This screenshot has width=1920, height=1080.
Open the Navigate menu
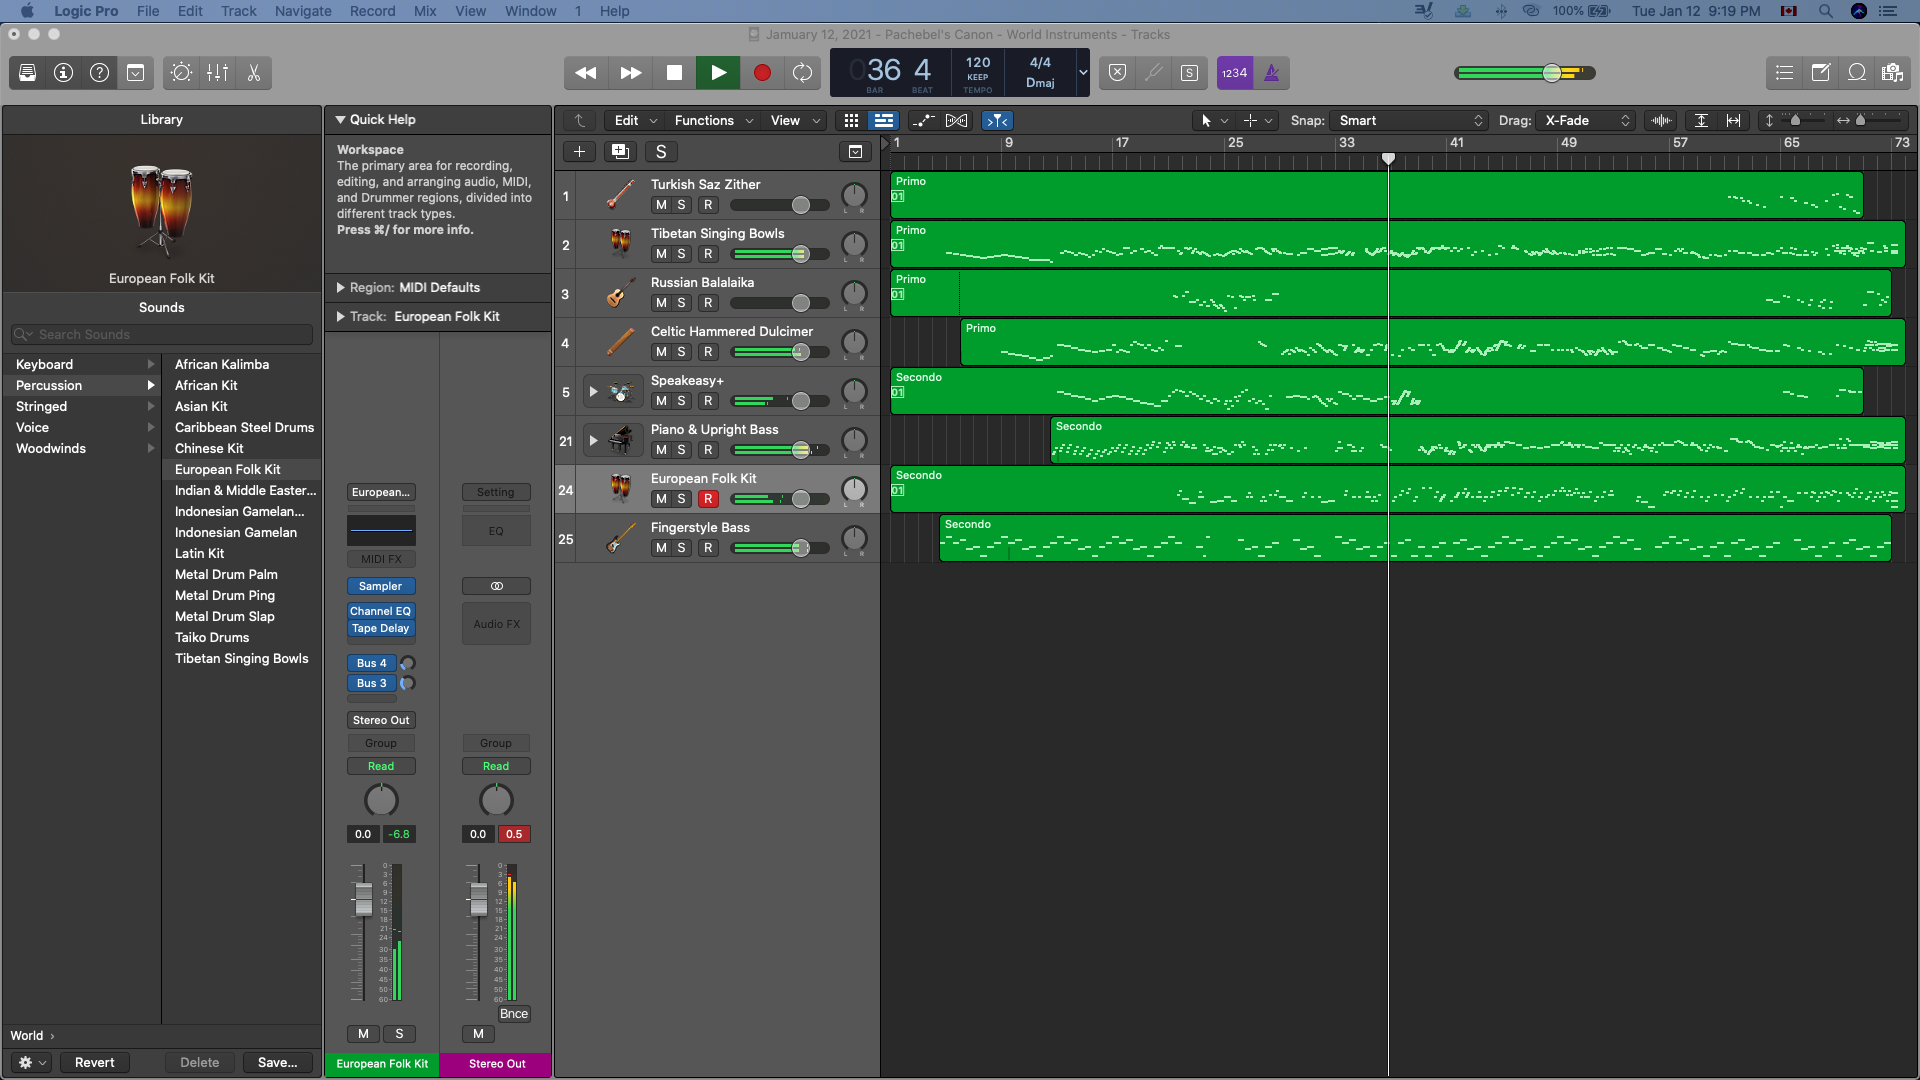(x=303, y=11)
